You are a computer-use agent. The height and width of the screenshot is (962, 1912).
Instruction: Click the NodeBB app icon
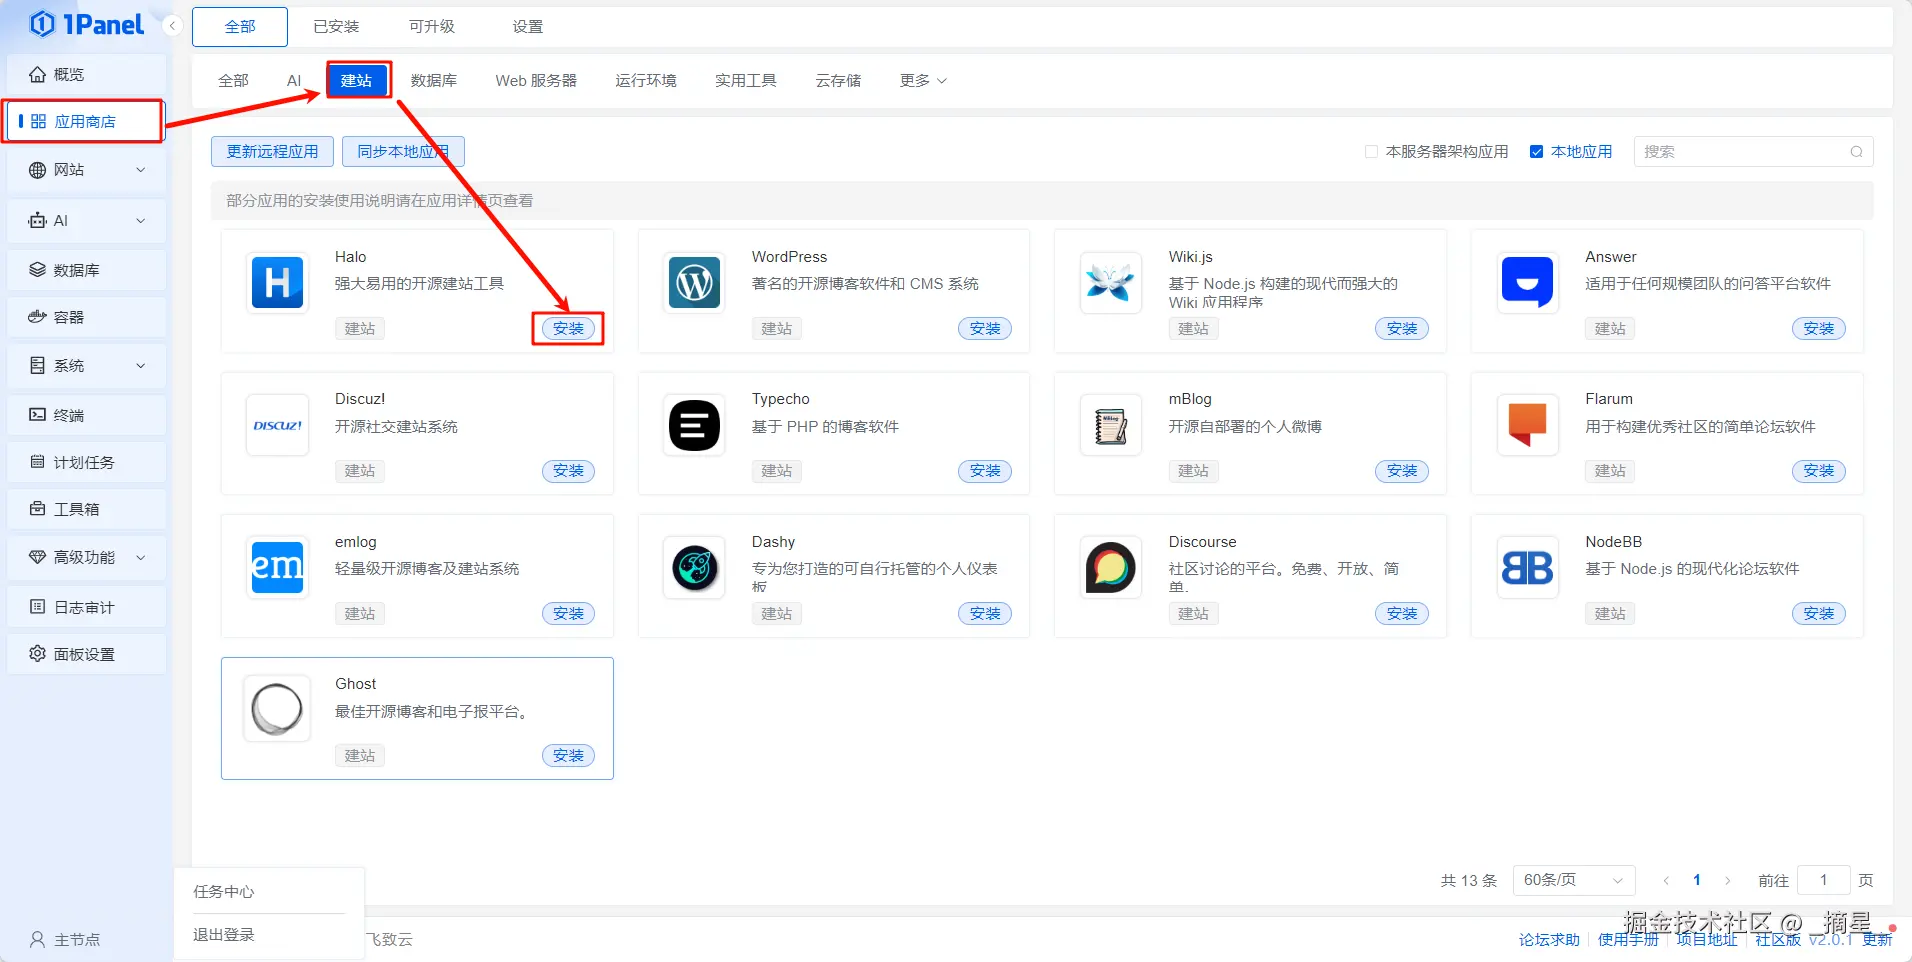(1527, 568)
